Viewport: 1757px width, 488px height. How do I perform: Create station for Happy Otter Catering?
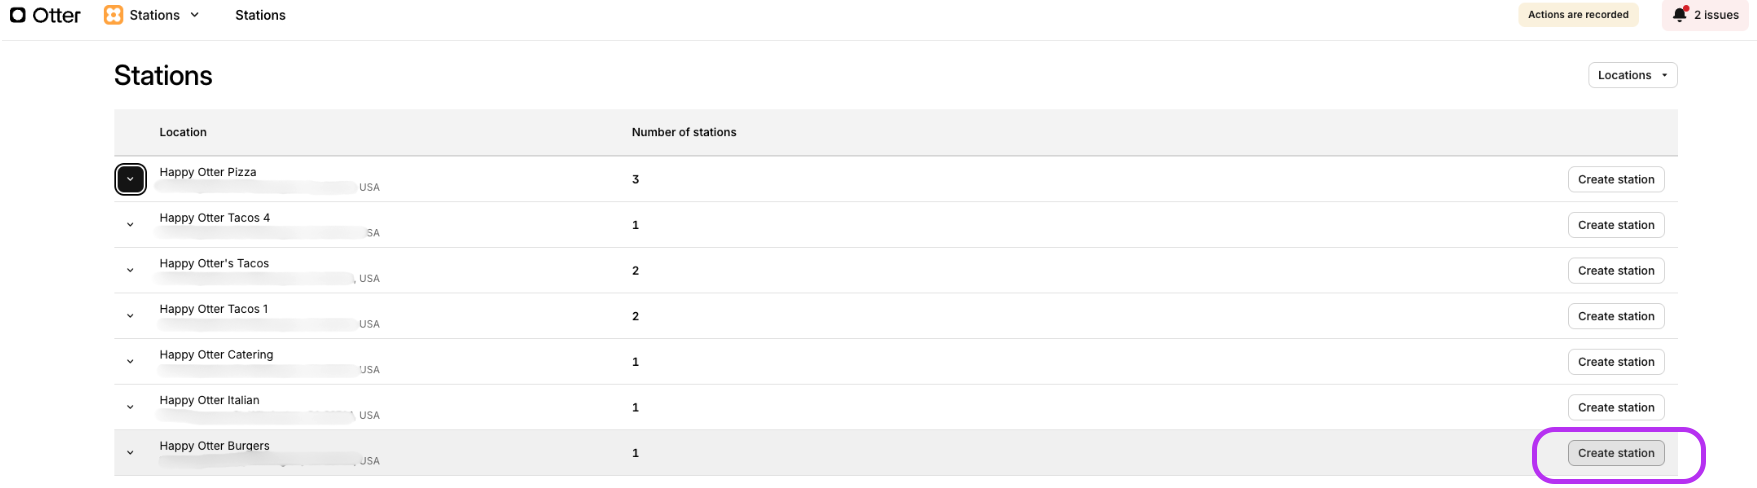point(1616,362)
